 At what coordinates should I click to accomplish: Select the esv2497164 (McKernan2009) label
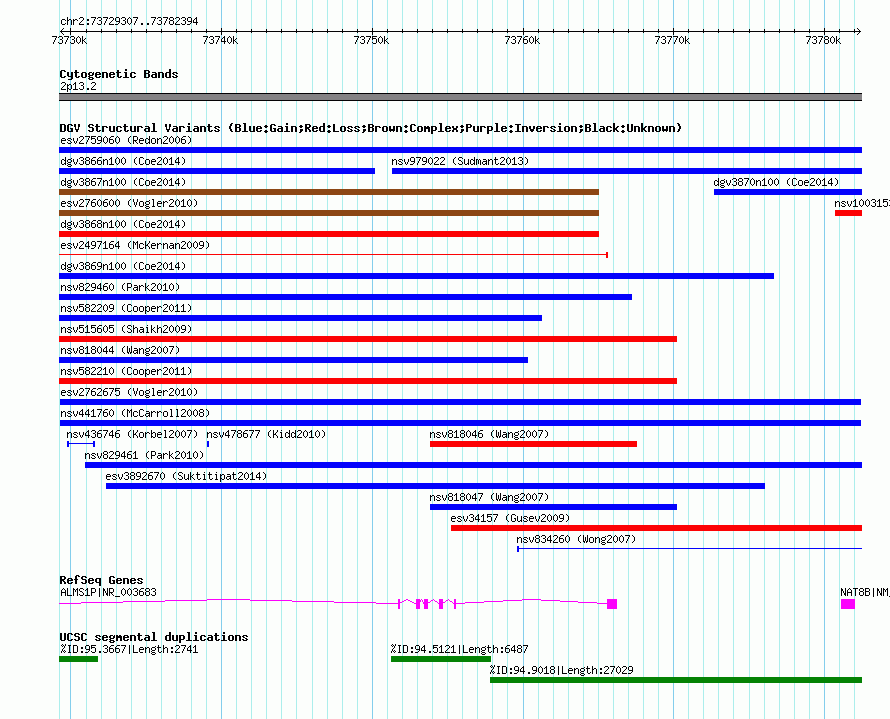(135, 245)
